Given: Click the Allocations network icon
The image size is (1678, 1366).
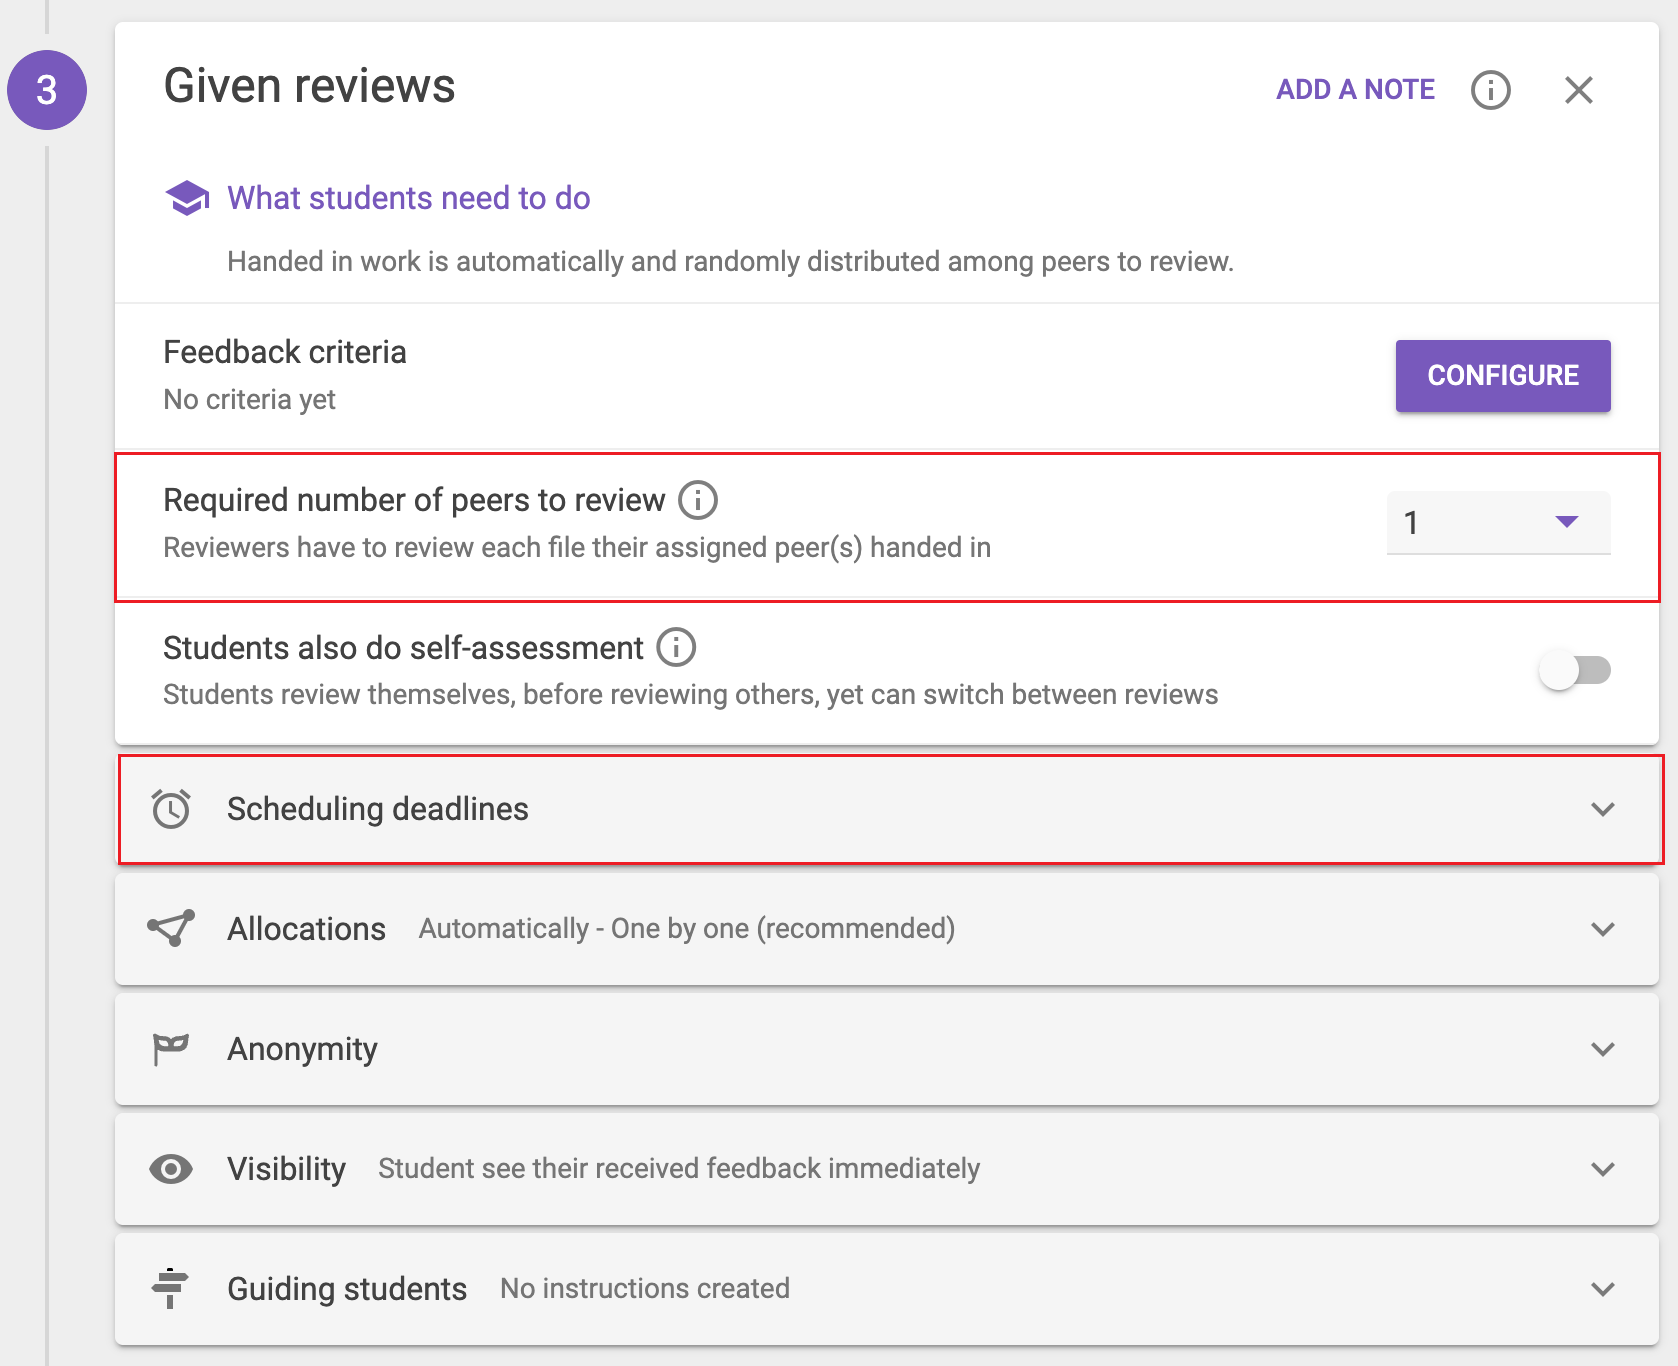Looking at the screenshot, I should click(x=171, y=929).
